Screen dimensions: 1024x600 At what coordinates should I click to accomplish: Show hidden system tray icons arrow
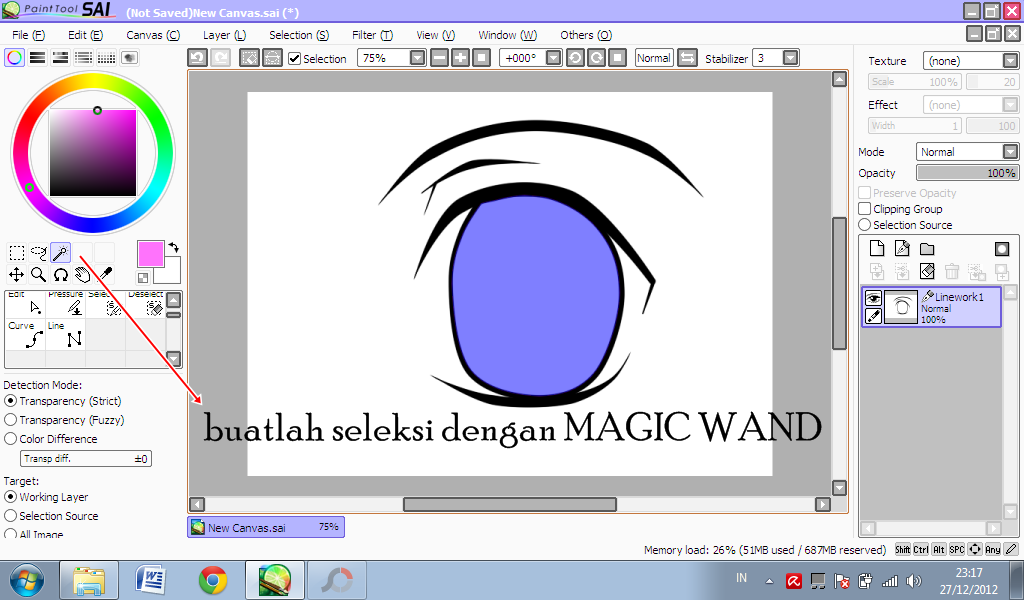(769, 580)
